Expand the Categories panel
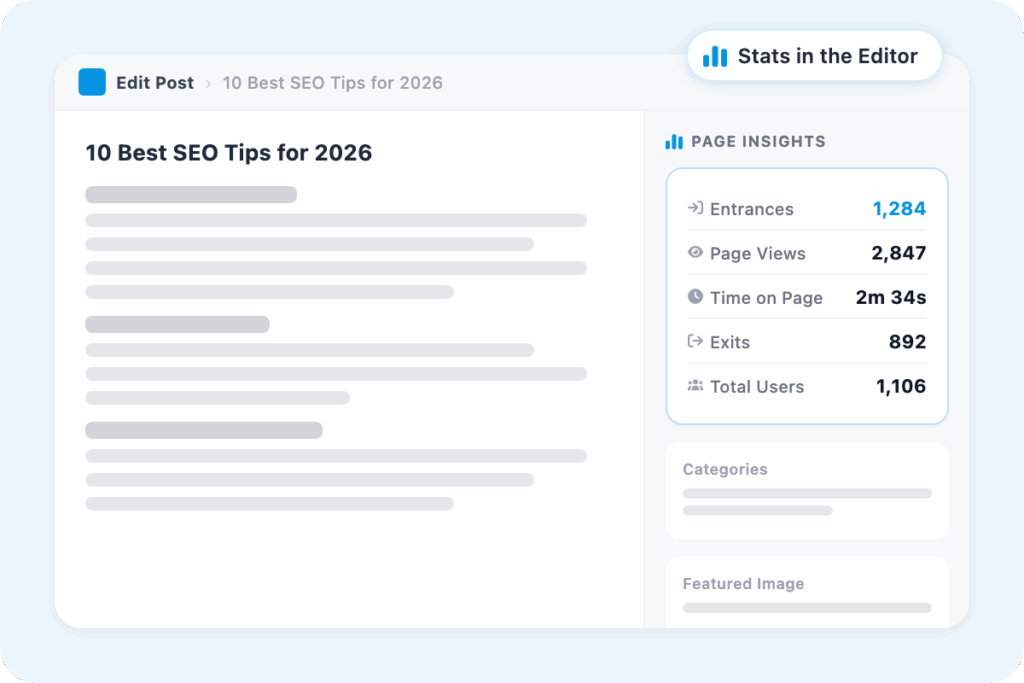This screenshot has width=1024, height=683. [x=725, y=469]
